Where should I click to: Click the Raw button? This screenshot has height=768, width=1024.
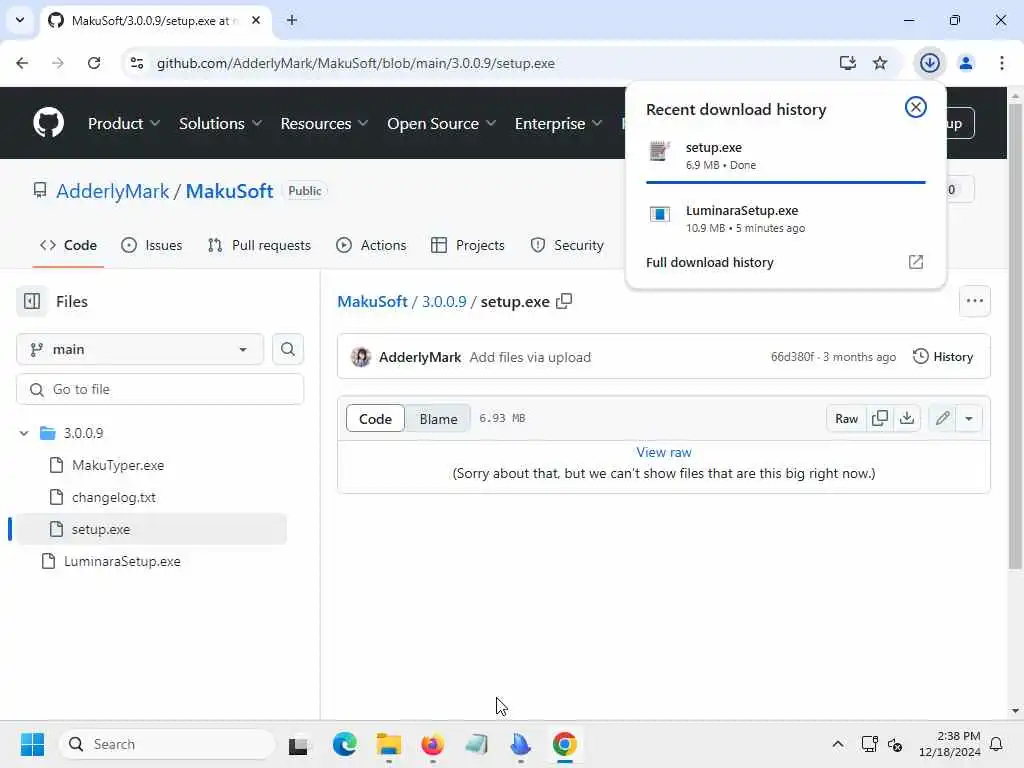[x=846, y=419]
